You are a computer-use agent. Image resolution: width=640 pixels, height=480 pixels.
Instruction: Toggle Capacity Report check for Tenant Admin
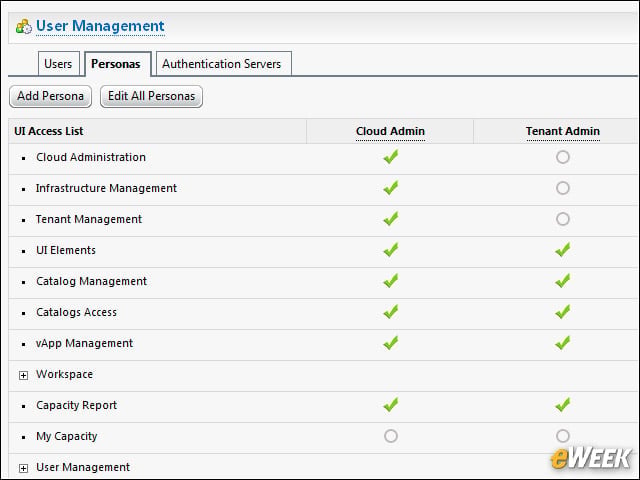click(563, 405)
